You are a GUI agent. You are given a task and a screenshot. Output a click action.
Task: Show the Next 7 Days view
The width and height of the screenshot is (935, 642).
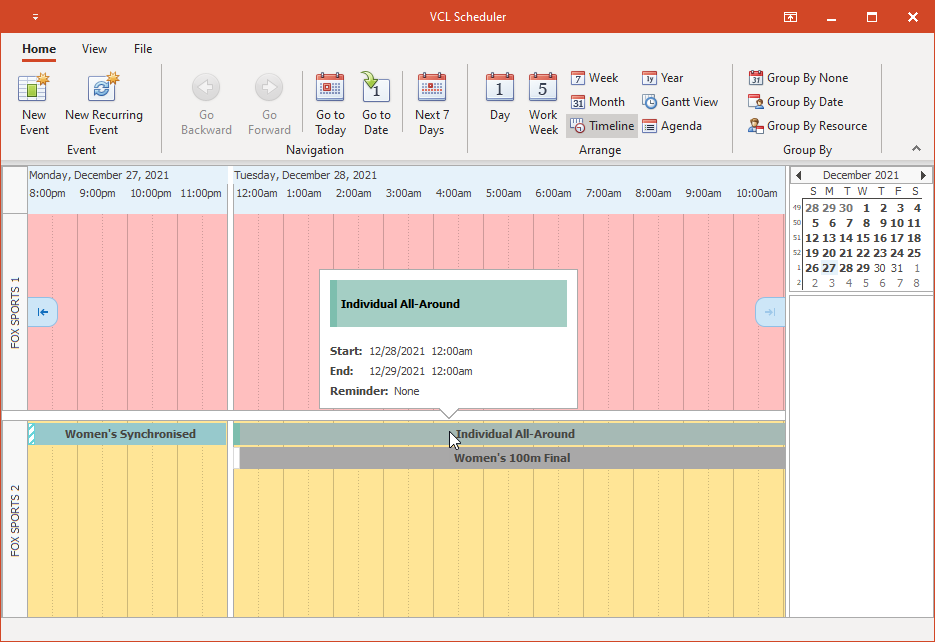(x=432, y=100)
